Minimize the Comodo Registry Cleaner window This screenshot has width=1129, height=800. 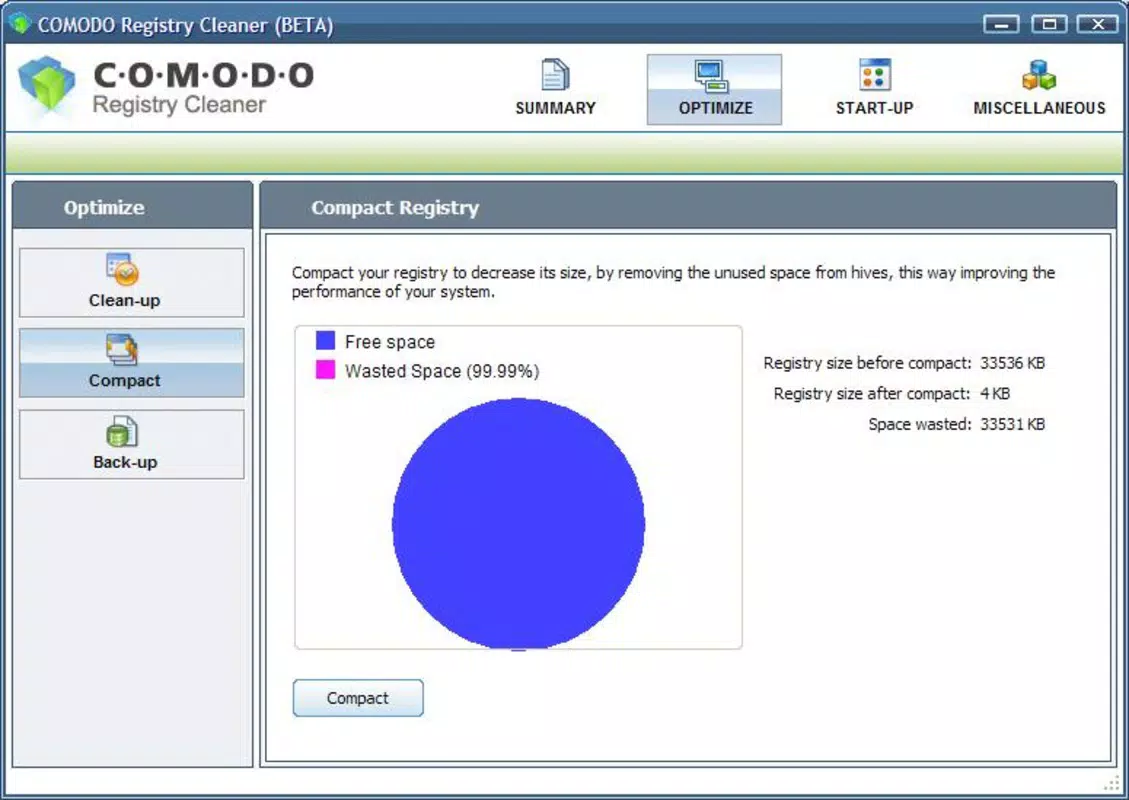pos(1001,24)
